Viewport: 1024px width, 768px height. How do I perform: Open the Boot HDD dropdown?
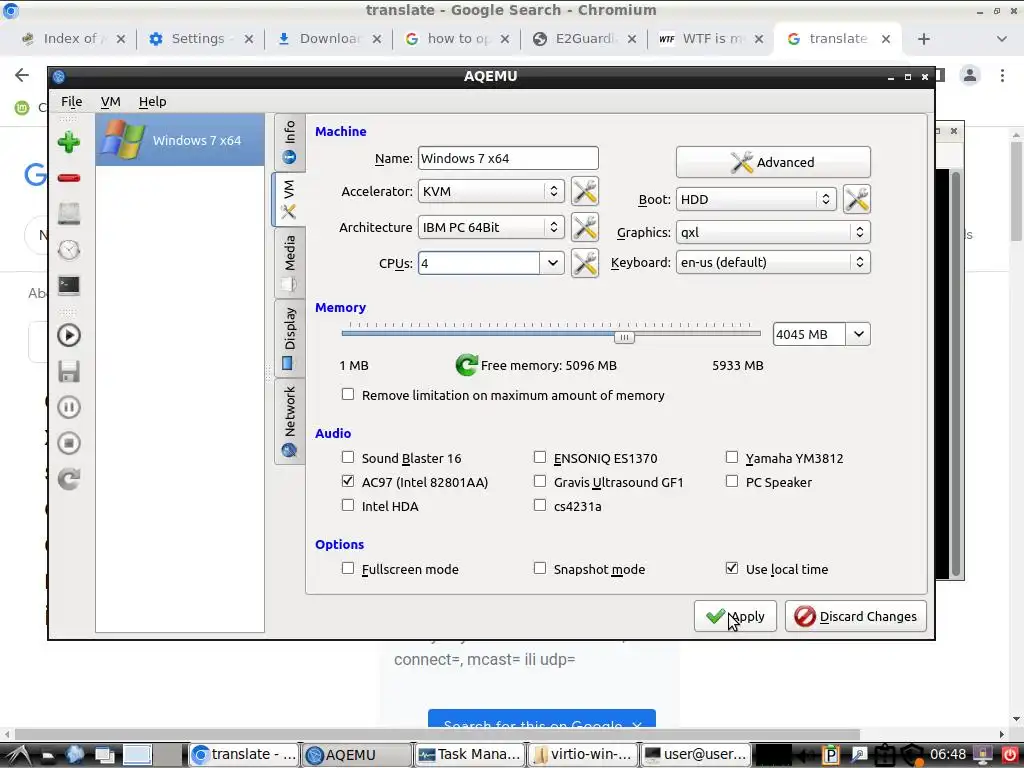[756, 199]
